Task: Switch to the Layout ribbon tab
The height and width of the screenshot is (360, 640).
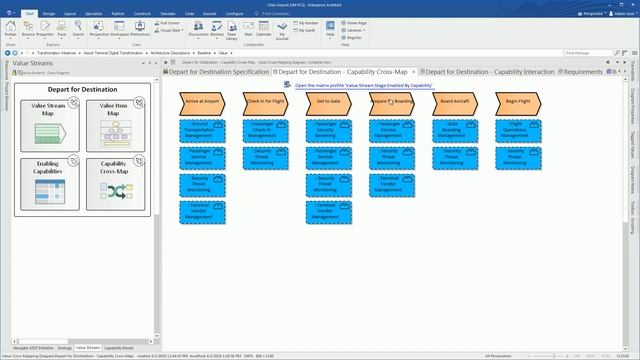Action: click(x=70, y=13)
